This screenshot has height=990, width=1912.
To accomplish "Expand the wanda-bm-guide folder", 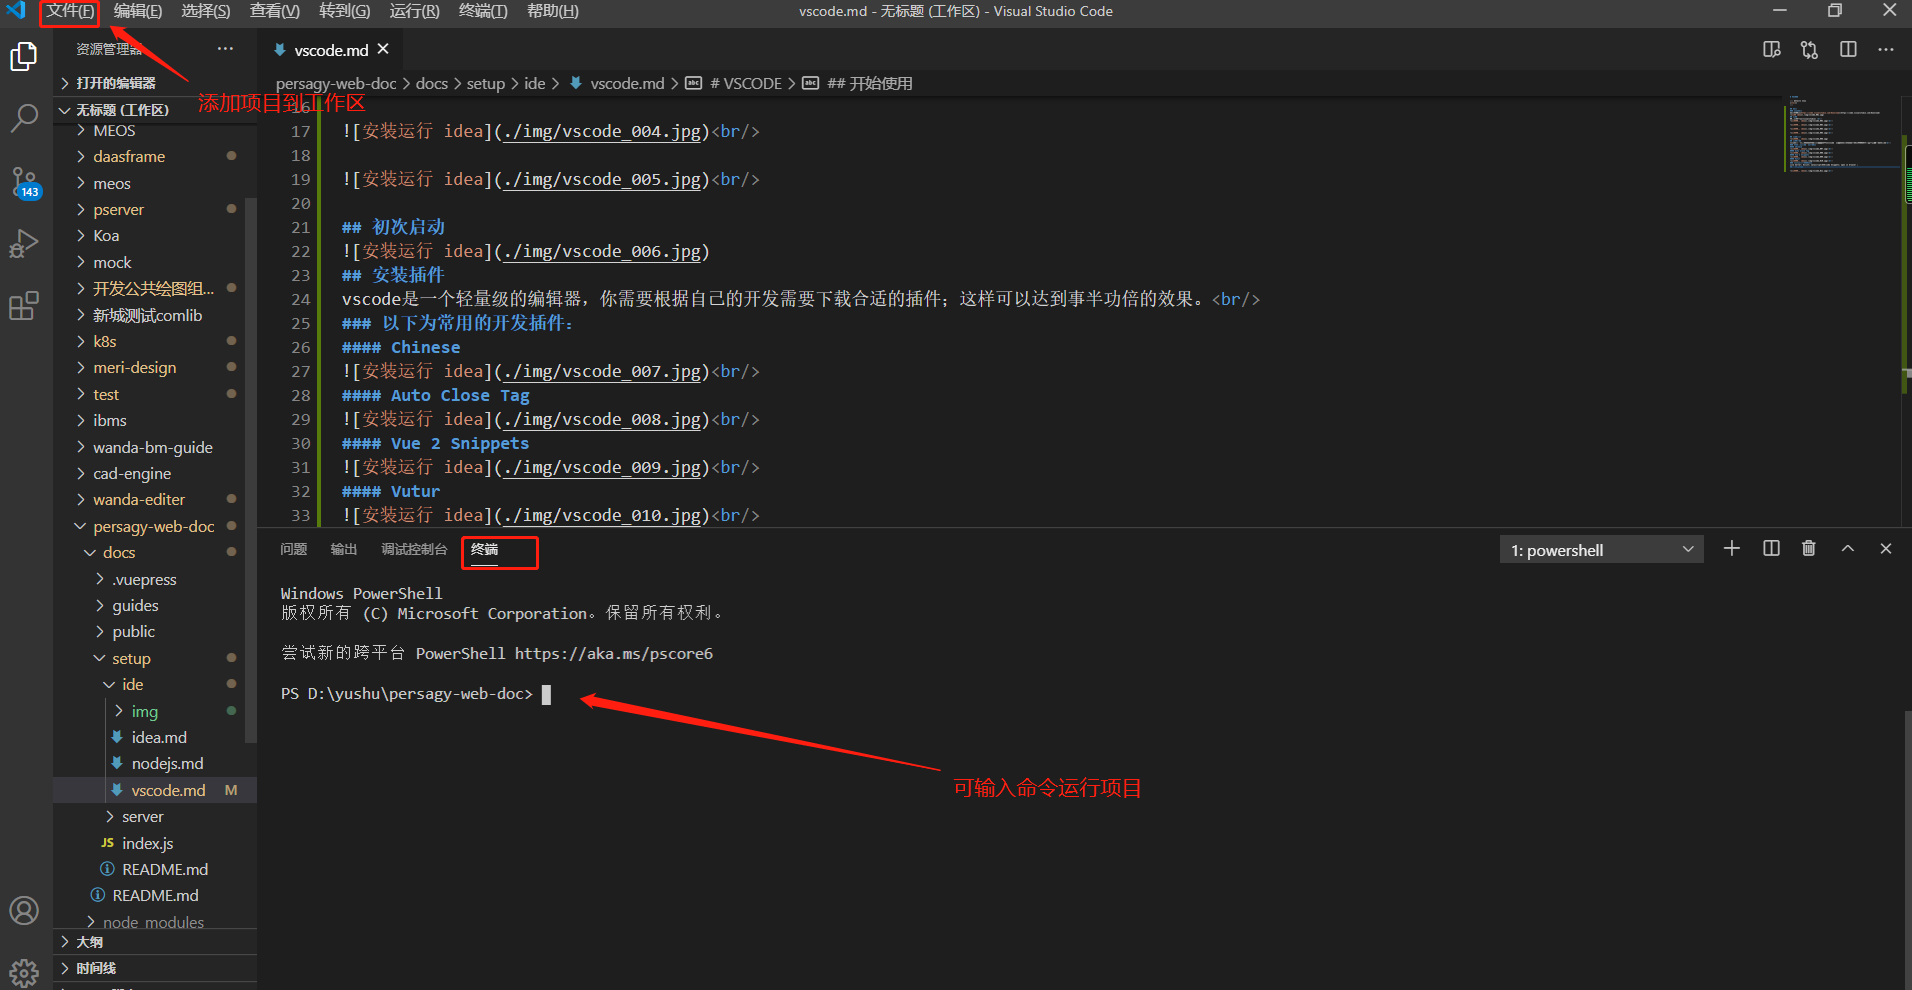I will (152, 447).
